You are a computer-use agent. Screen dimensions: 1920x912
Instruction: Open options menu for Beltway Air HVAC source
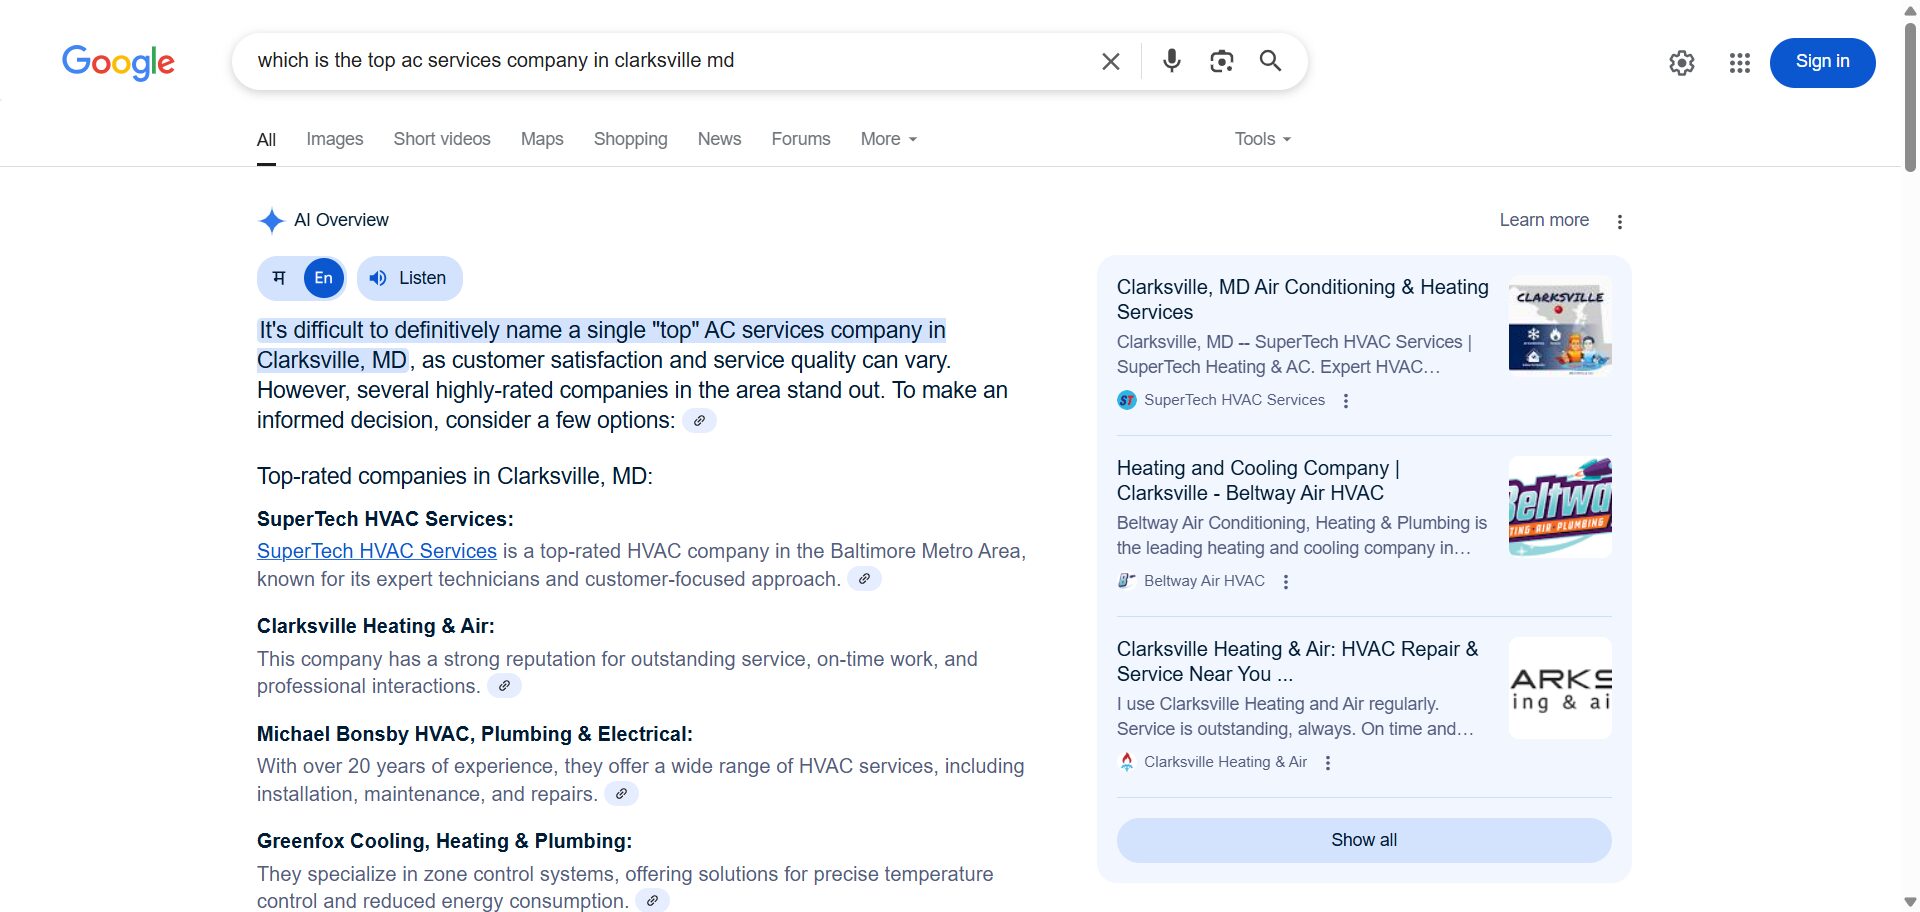(1286, 582)
